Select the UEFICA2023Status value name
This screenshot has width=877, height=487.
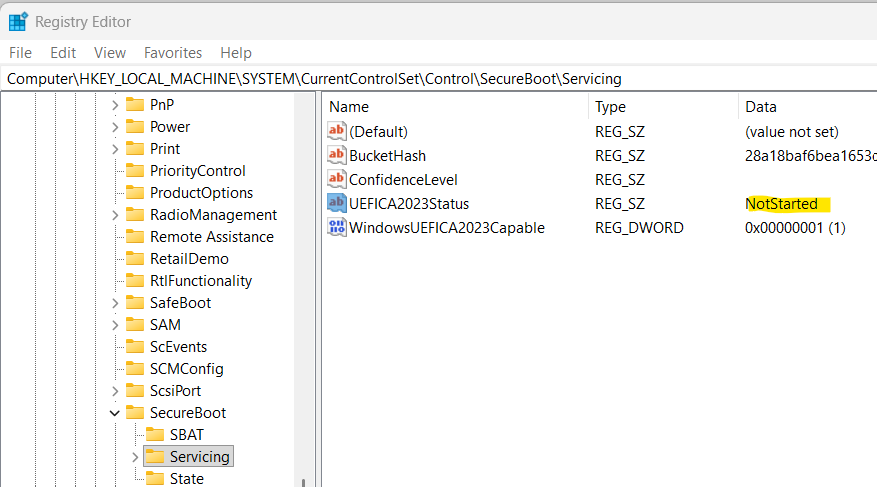coord(409,204)
